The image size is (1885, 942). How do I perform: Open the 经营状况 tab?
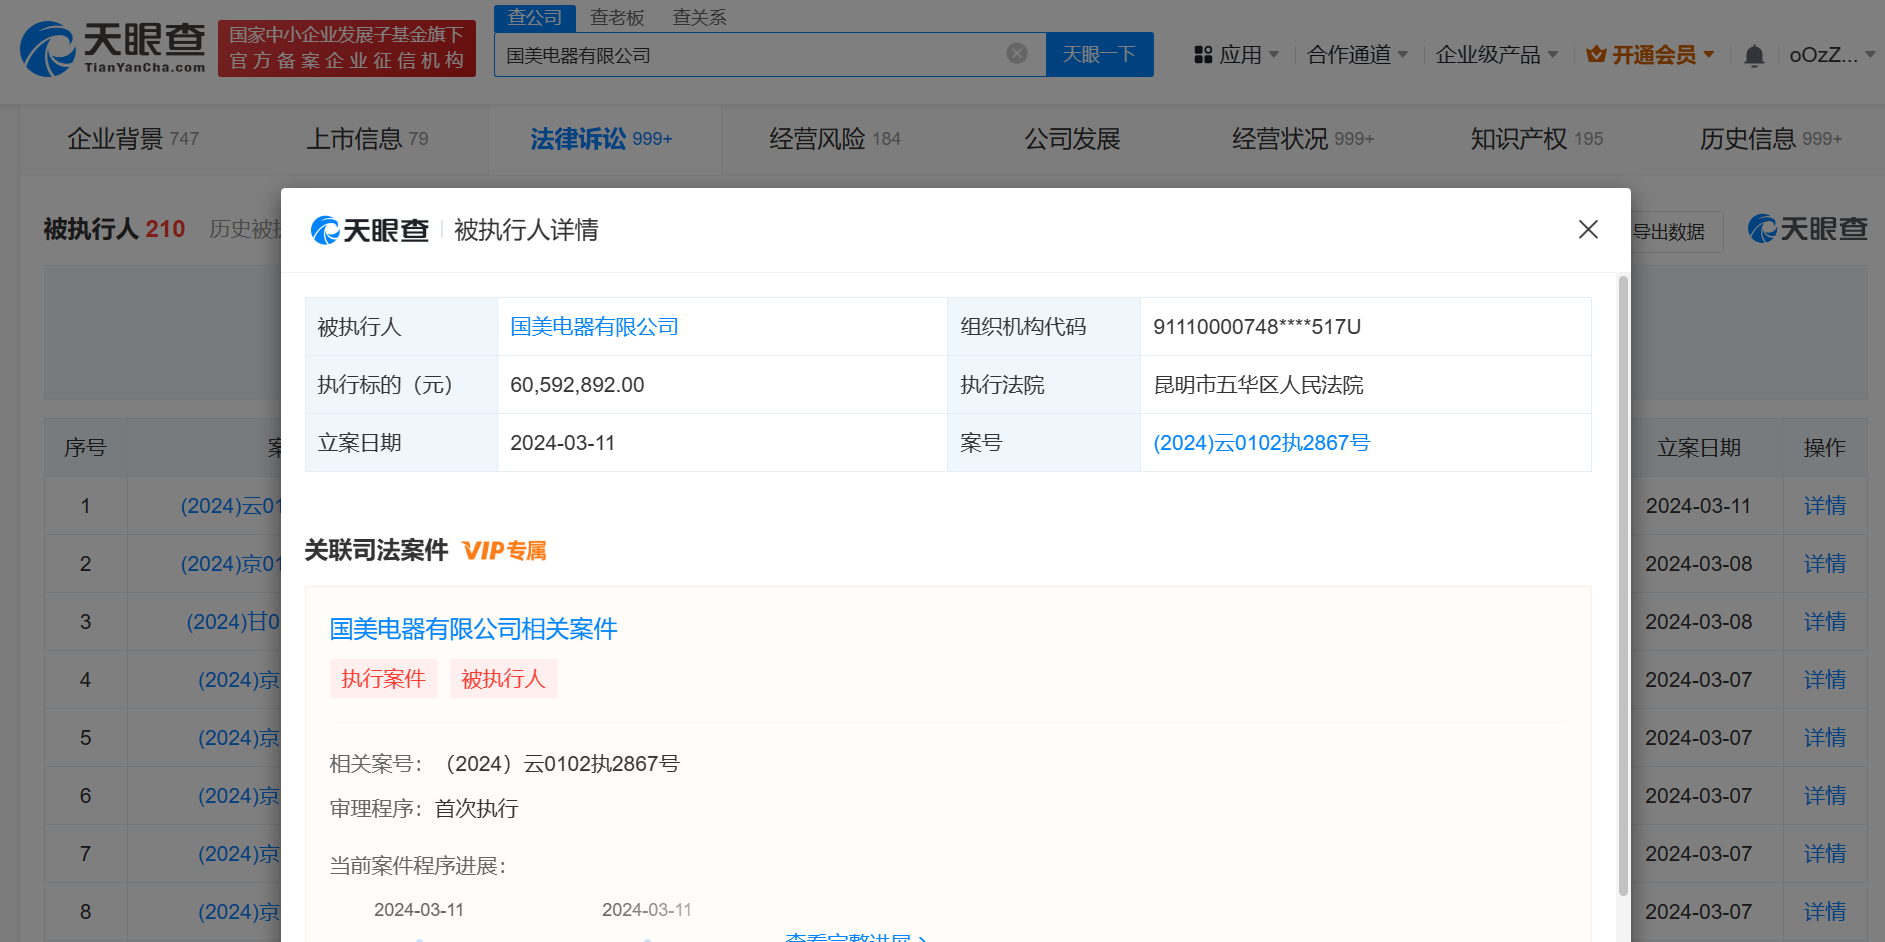1303,139
